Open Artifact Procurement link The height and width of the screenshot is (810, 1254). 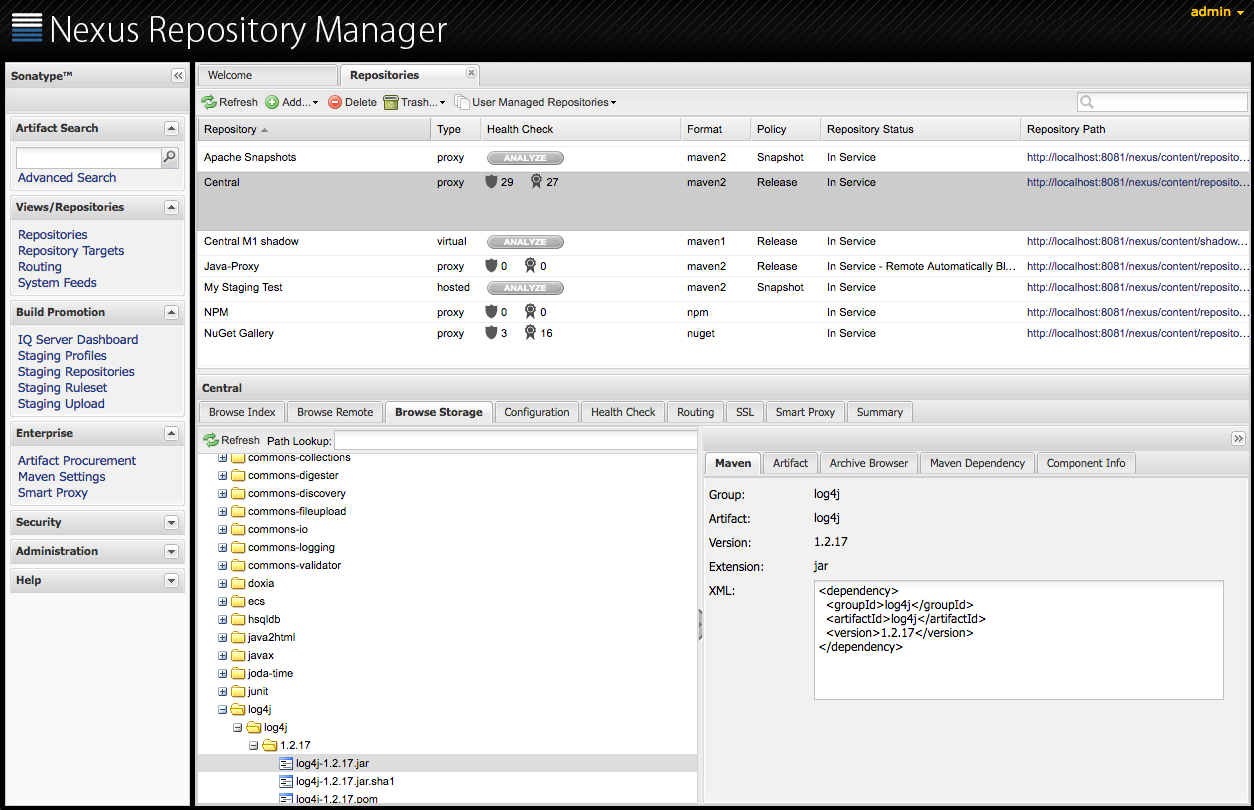(x=77, y=461)
